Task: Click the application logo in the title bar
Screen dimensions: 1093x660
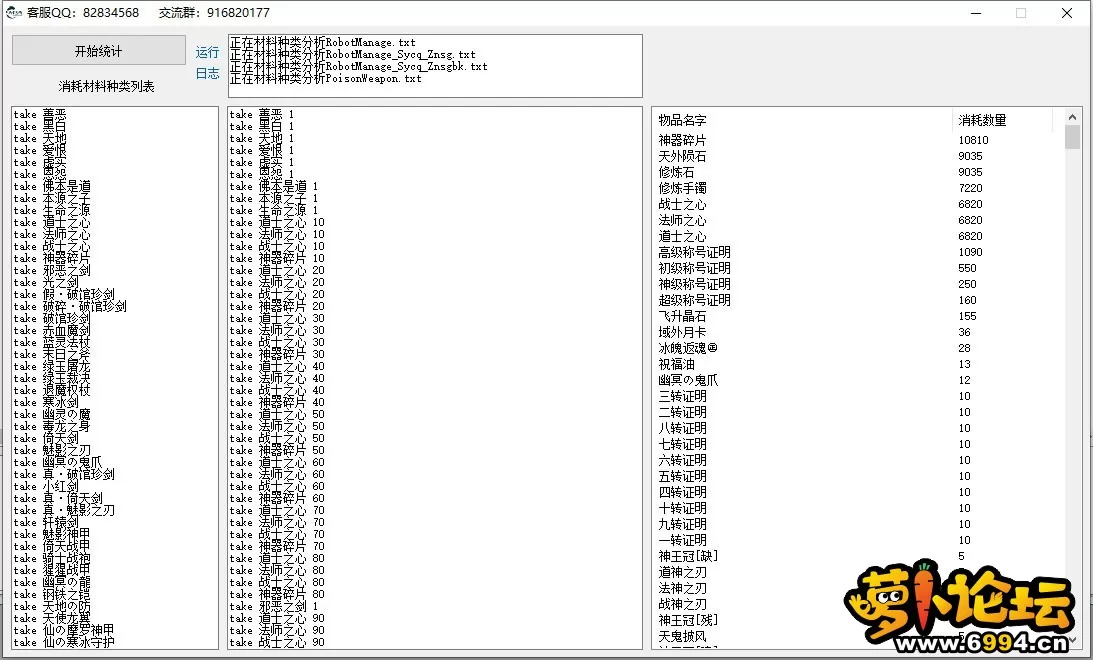Action: 12,12
